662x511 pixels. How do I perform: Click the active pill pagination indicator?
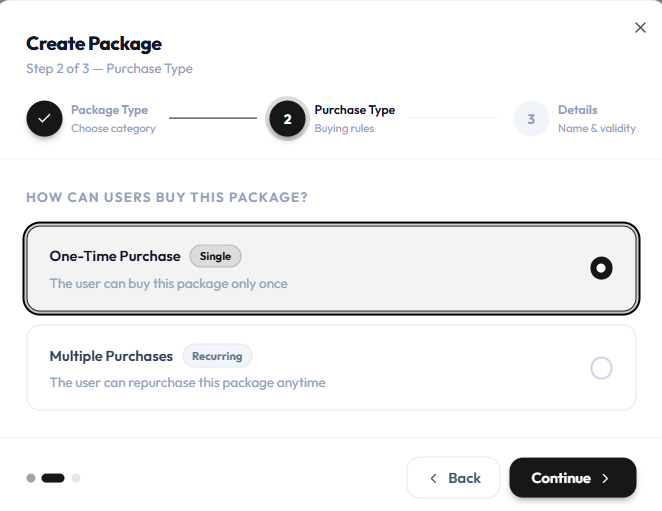pos(53,478)
